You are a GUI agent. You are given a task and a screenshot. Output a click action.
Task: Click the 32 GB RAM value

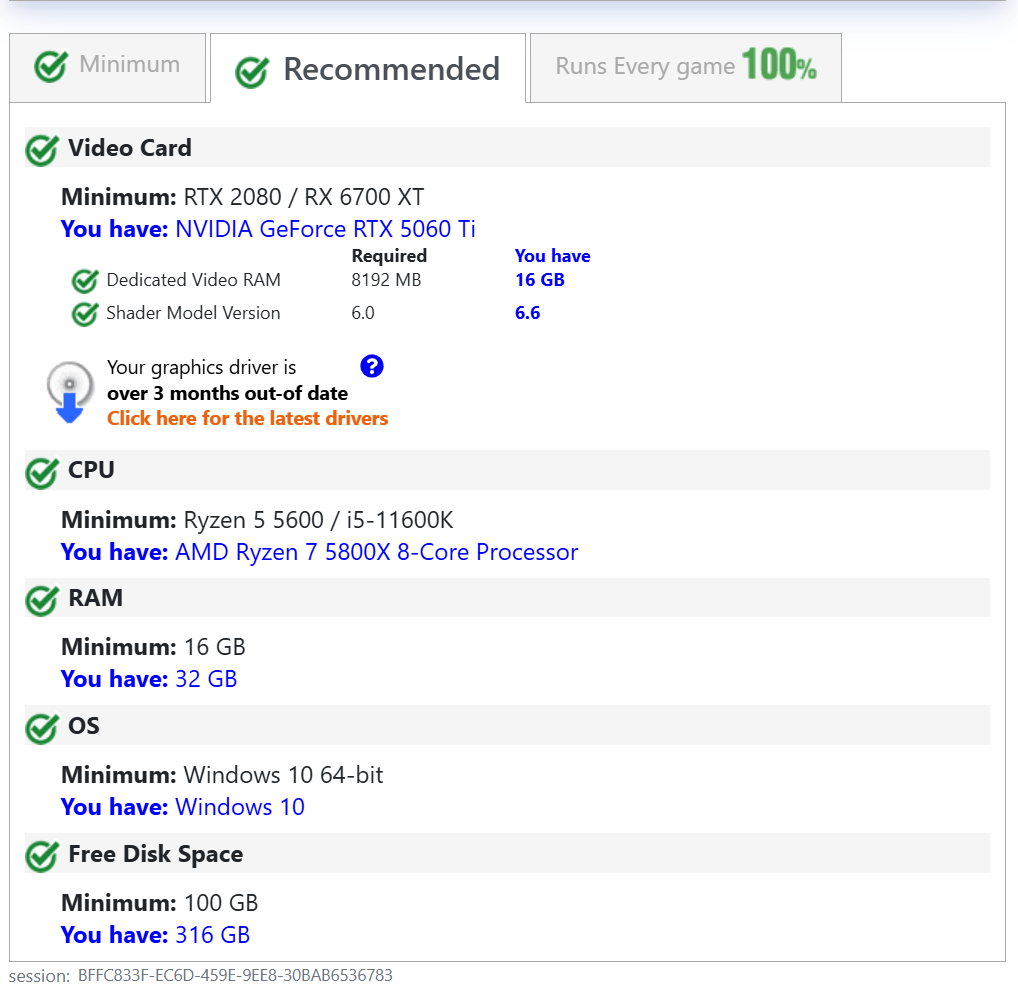coord(206,679)
